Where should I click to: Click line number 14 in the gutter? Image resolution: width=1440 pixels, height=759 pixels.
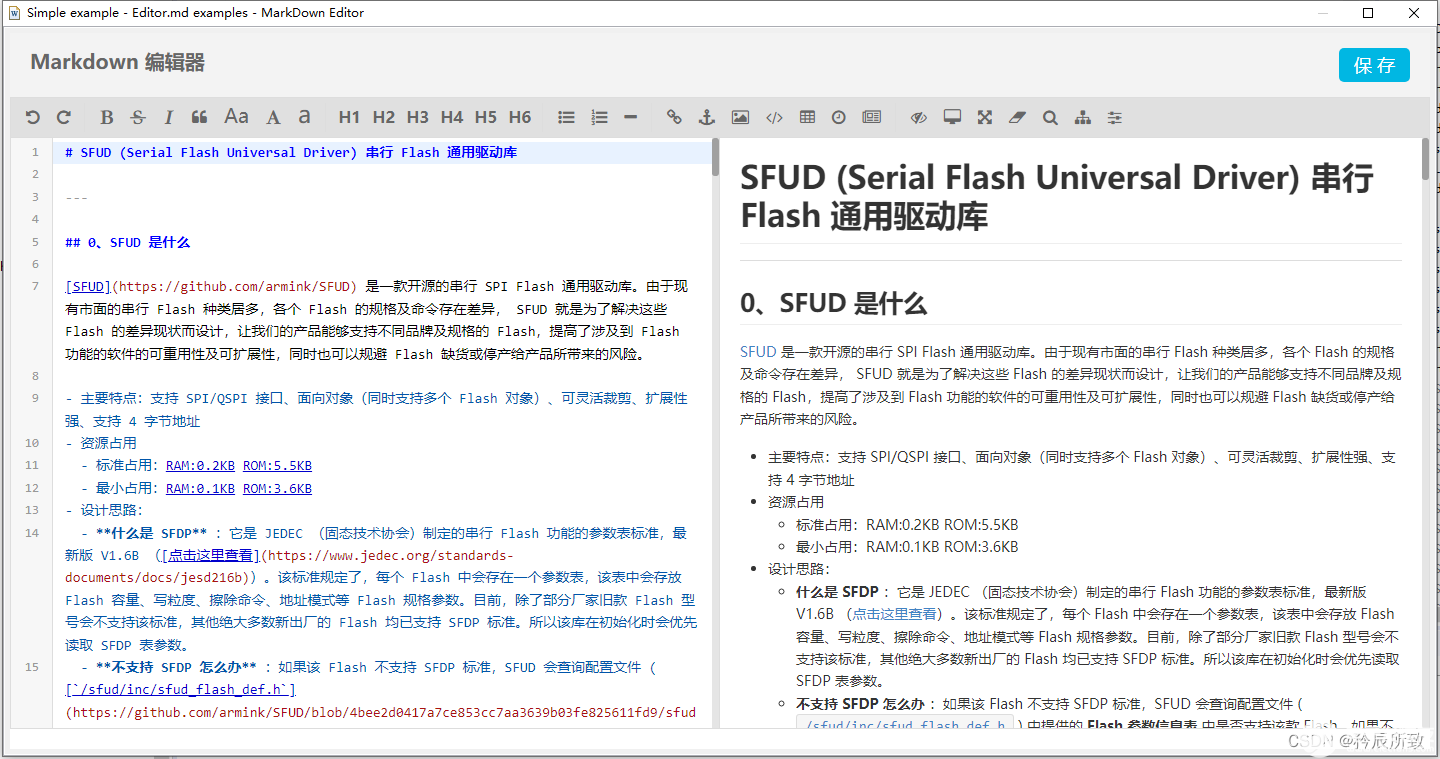point(33,533)
